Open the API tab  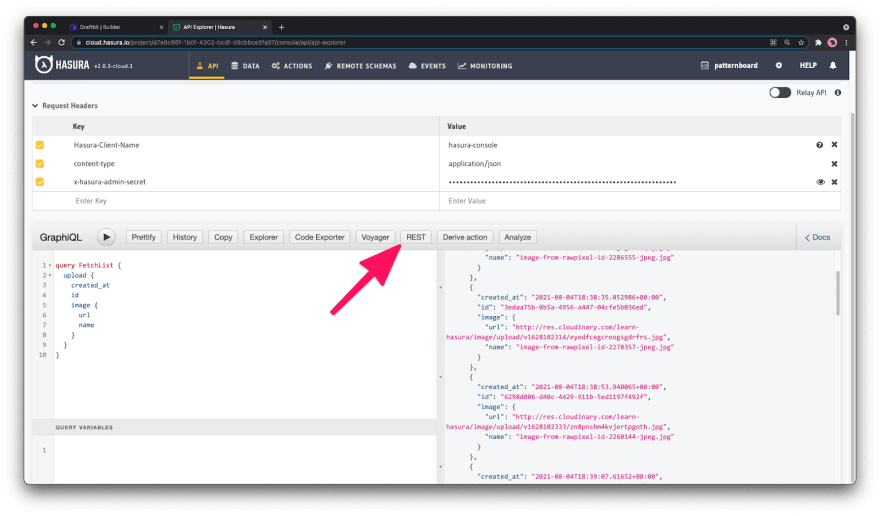pos(207,66)
